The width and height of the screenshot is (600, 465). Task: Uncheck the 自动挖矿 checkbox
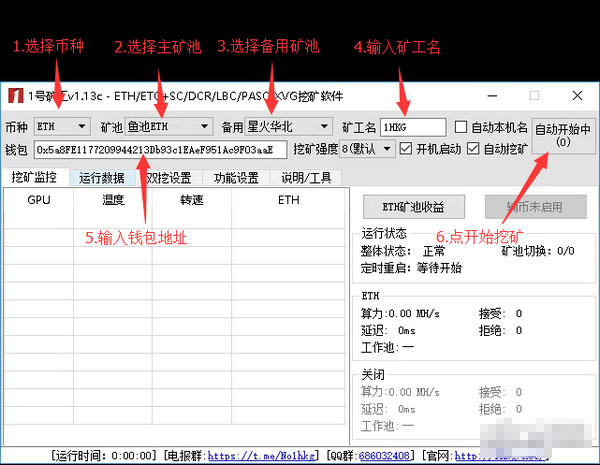point(474,149)
